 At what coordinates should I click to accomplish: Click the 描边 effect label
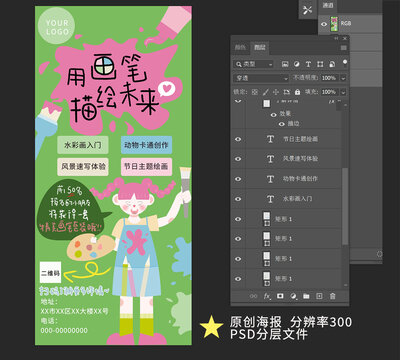coord(293,124)
